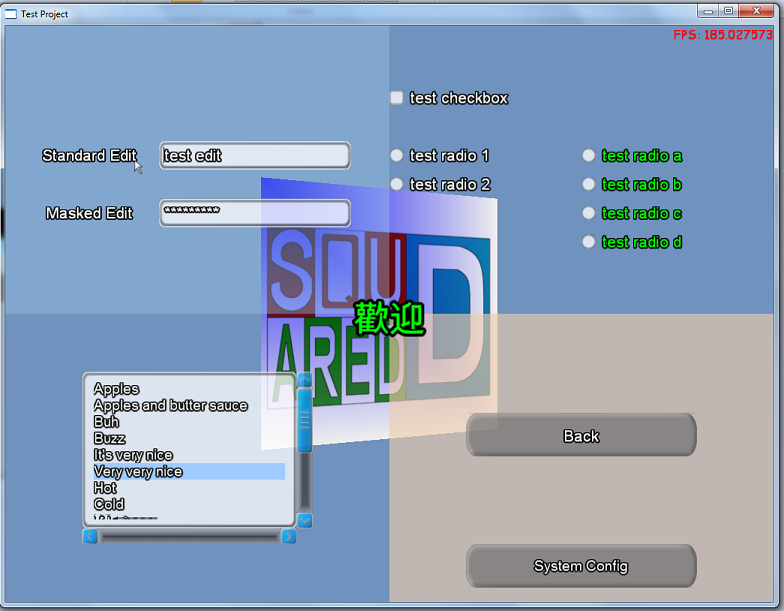The width and height of the screenshot is (784, 611).
Task: Click the green Chinese welcome text
Action: (390, 318)
